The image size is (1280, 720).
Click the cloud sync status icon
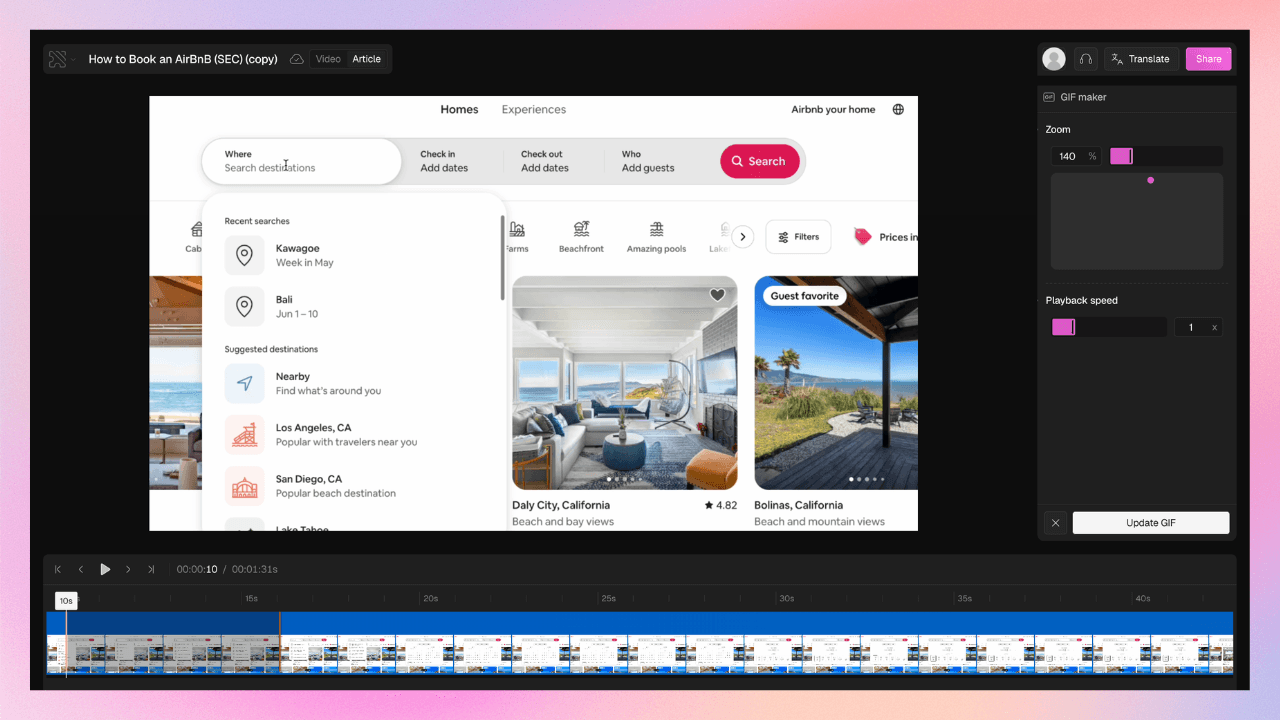tap(297, 59)
